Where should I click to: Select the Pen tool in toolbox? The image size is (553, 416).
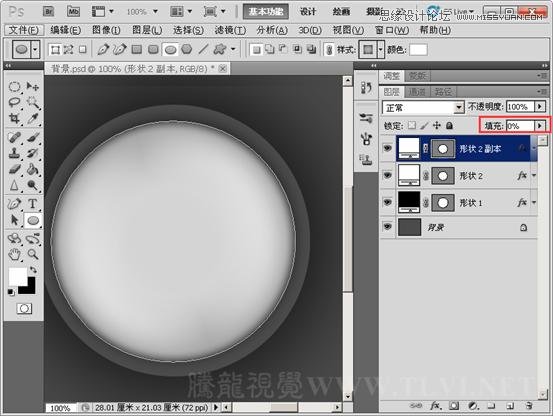pos(14,204)
